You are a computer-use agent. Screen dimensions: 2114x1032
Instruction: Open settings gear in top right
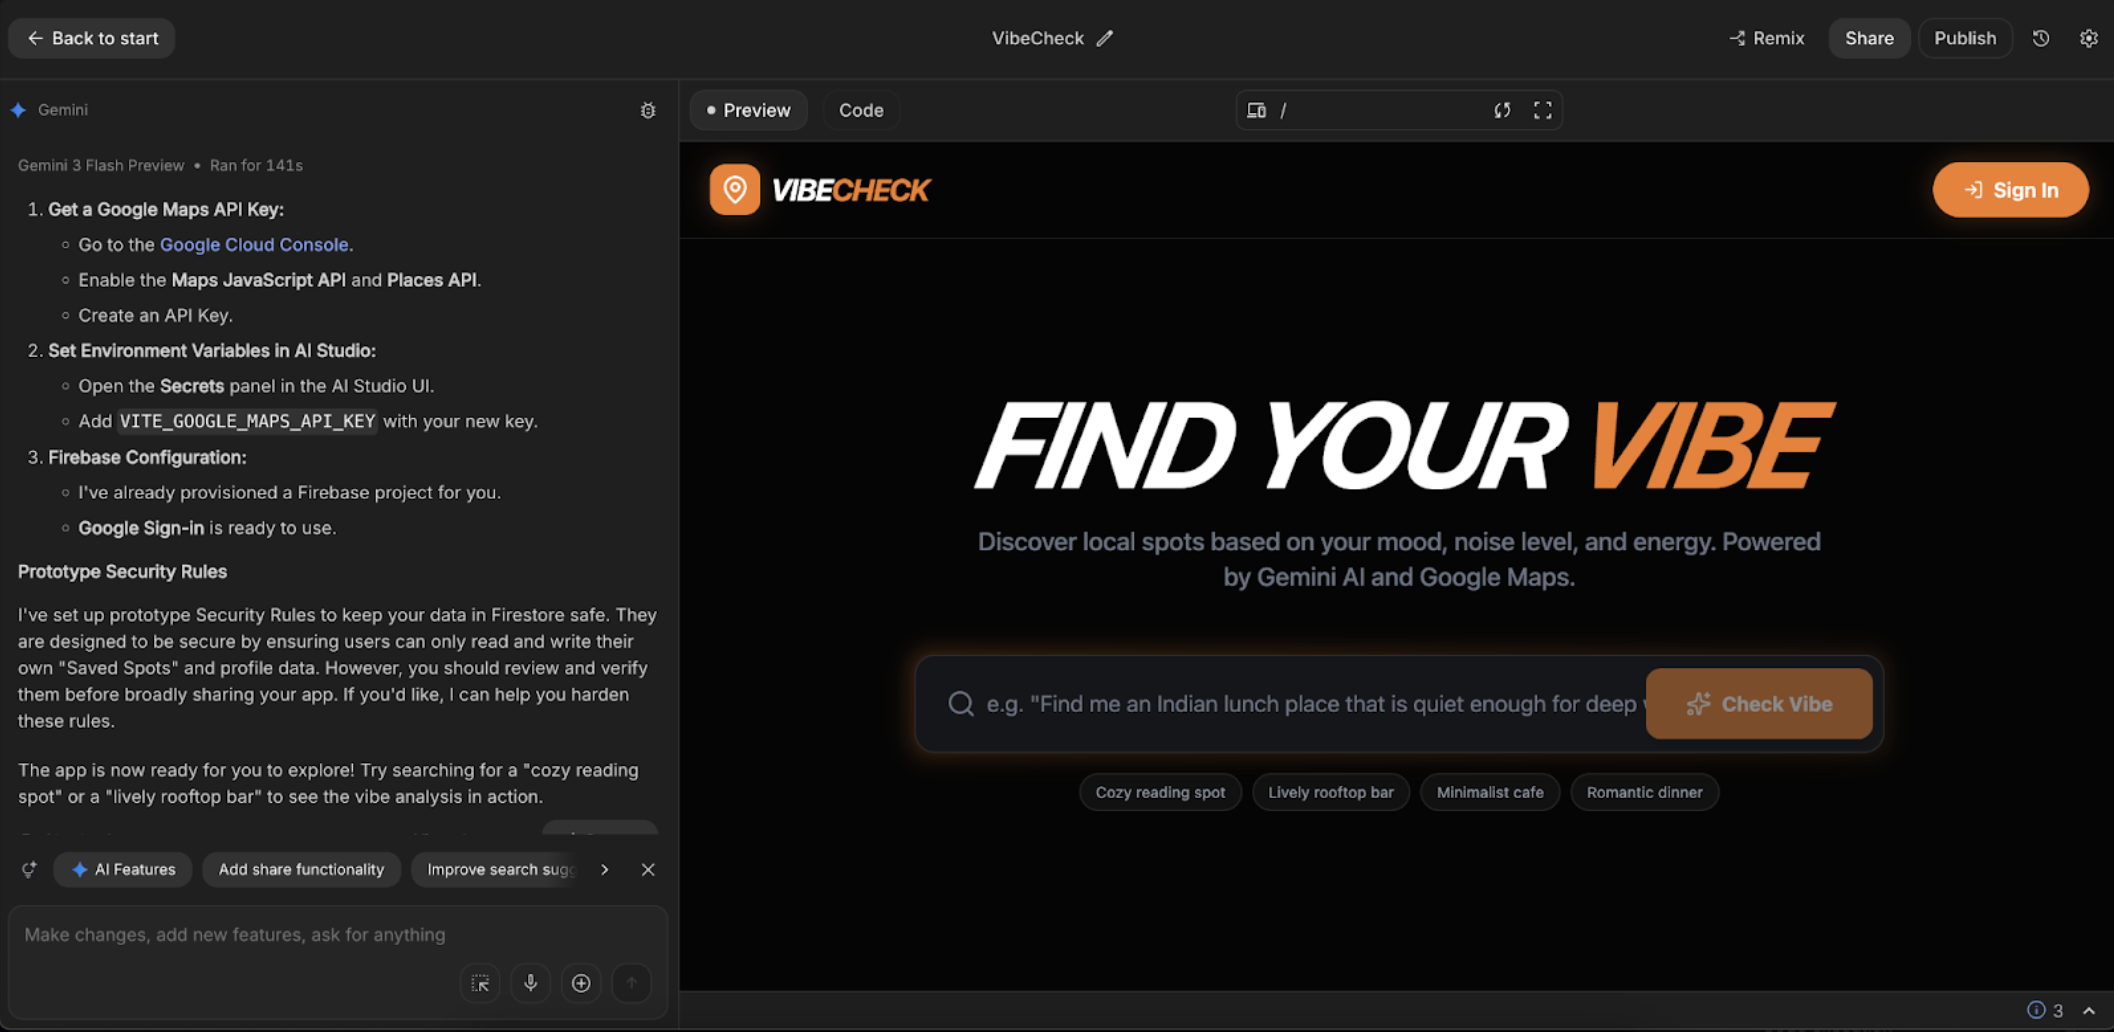tap(2088, 38)
